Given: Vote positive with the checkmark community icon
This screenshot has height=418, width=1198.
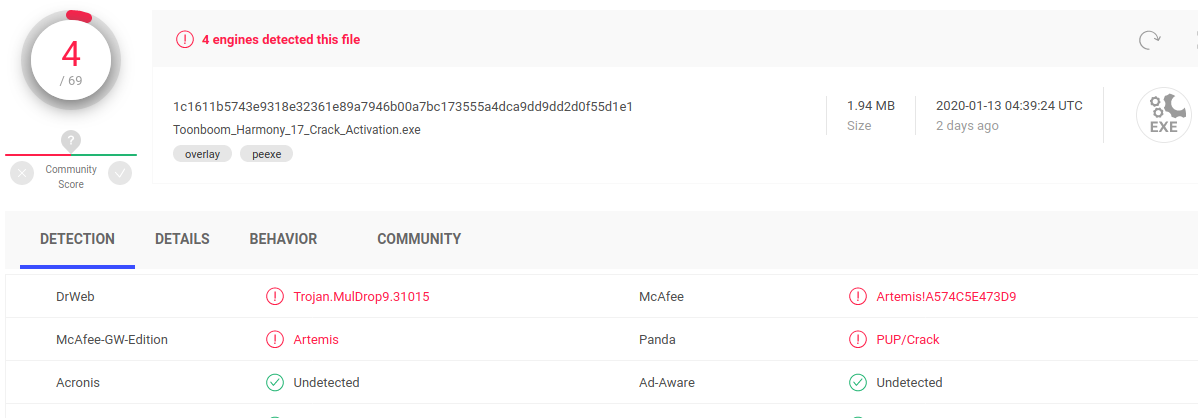Looking at the screenshot, I should click(x=120, y=173).
